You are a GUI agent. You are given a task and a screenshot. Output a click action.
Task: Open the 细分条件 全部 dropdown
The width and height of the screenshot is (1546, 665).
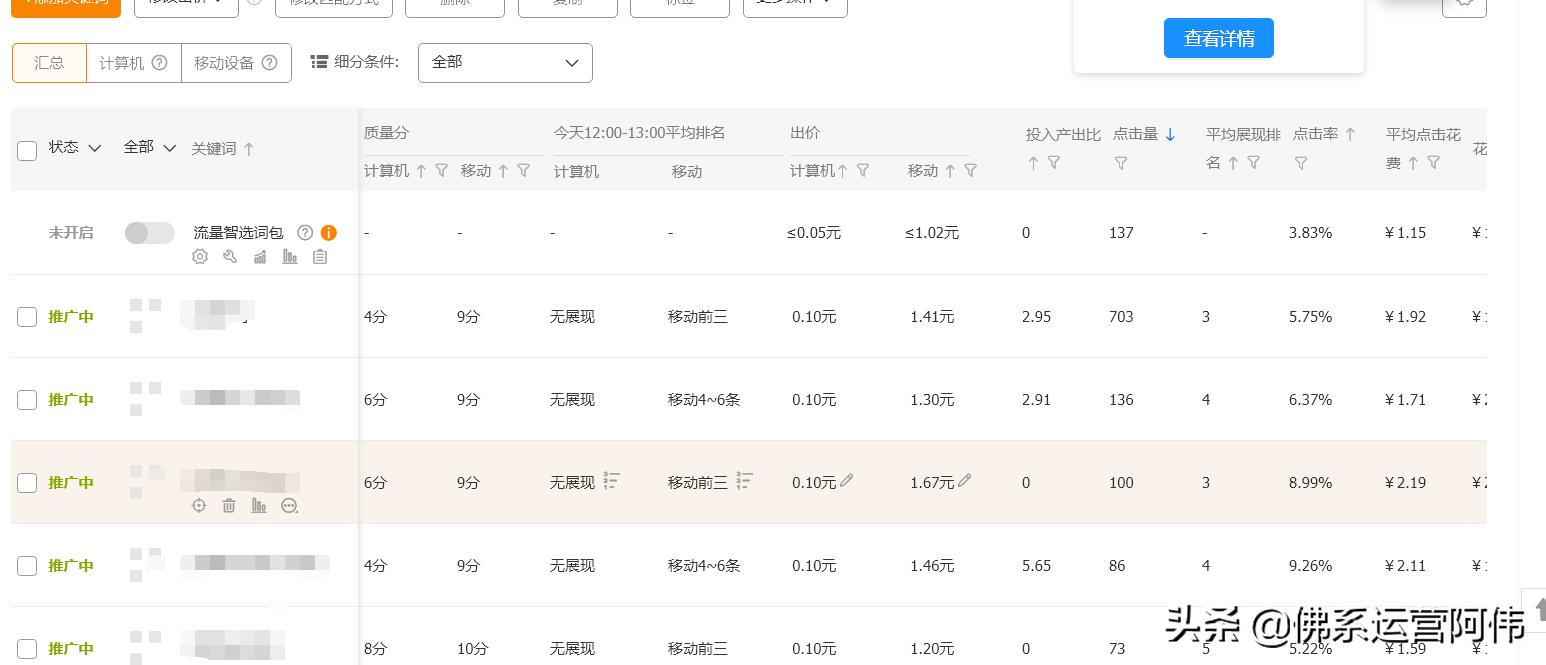(505, 62)
